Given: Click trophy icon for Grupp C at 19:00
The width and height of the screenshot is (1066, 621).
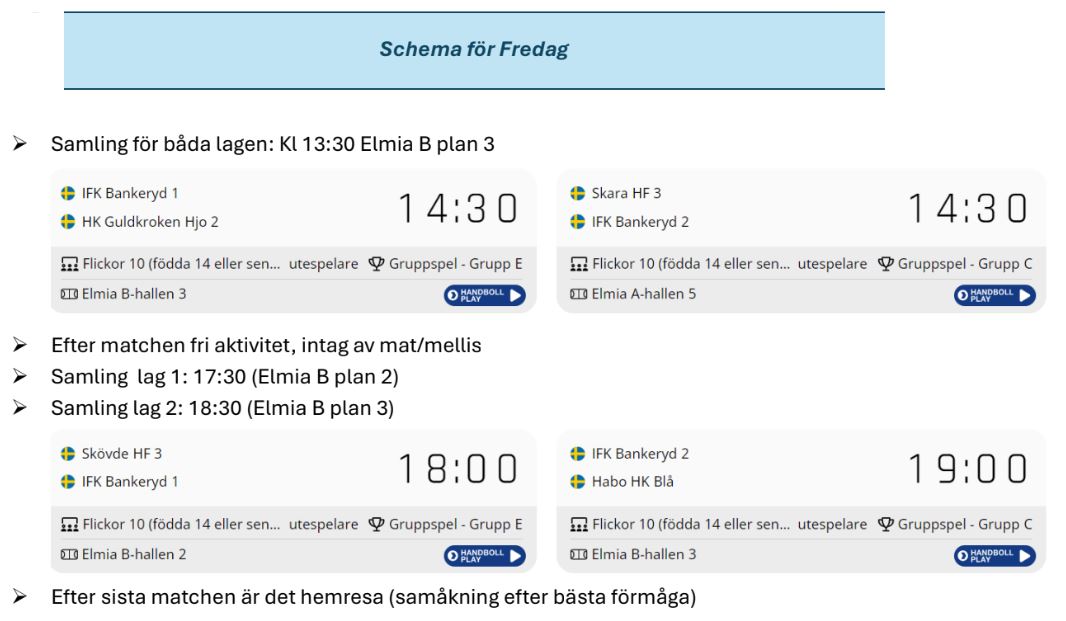Looking at the screenshot, I should click(885, 524).
